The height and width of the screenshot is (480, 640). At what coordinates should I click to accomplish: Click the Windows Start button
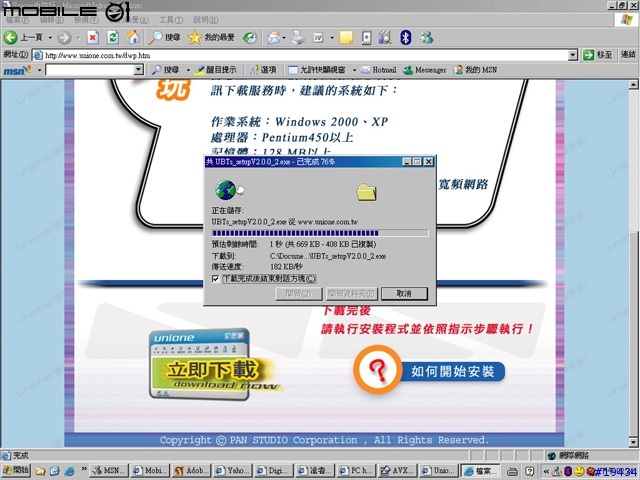point(16,470)
